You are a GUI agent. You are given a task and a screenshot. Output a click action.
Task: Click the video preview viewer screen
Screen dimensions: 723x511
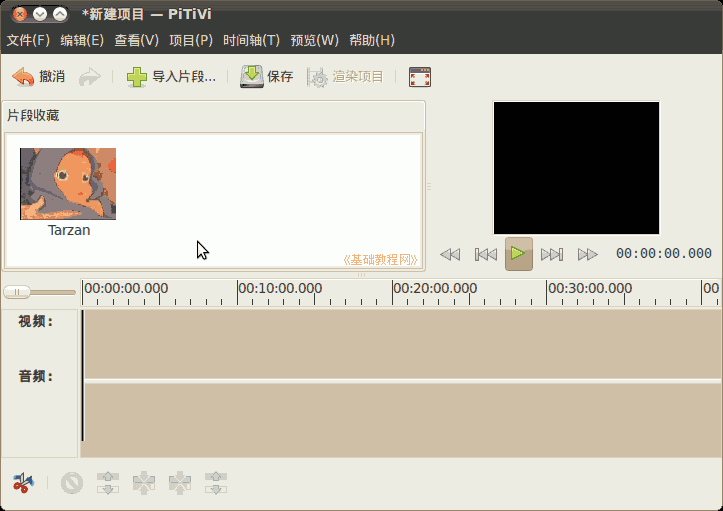(576, 168)
